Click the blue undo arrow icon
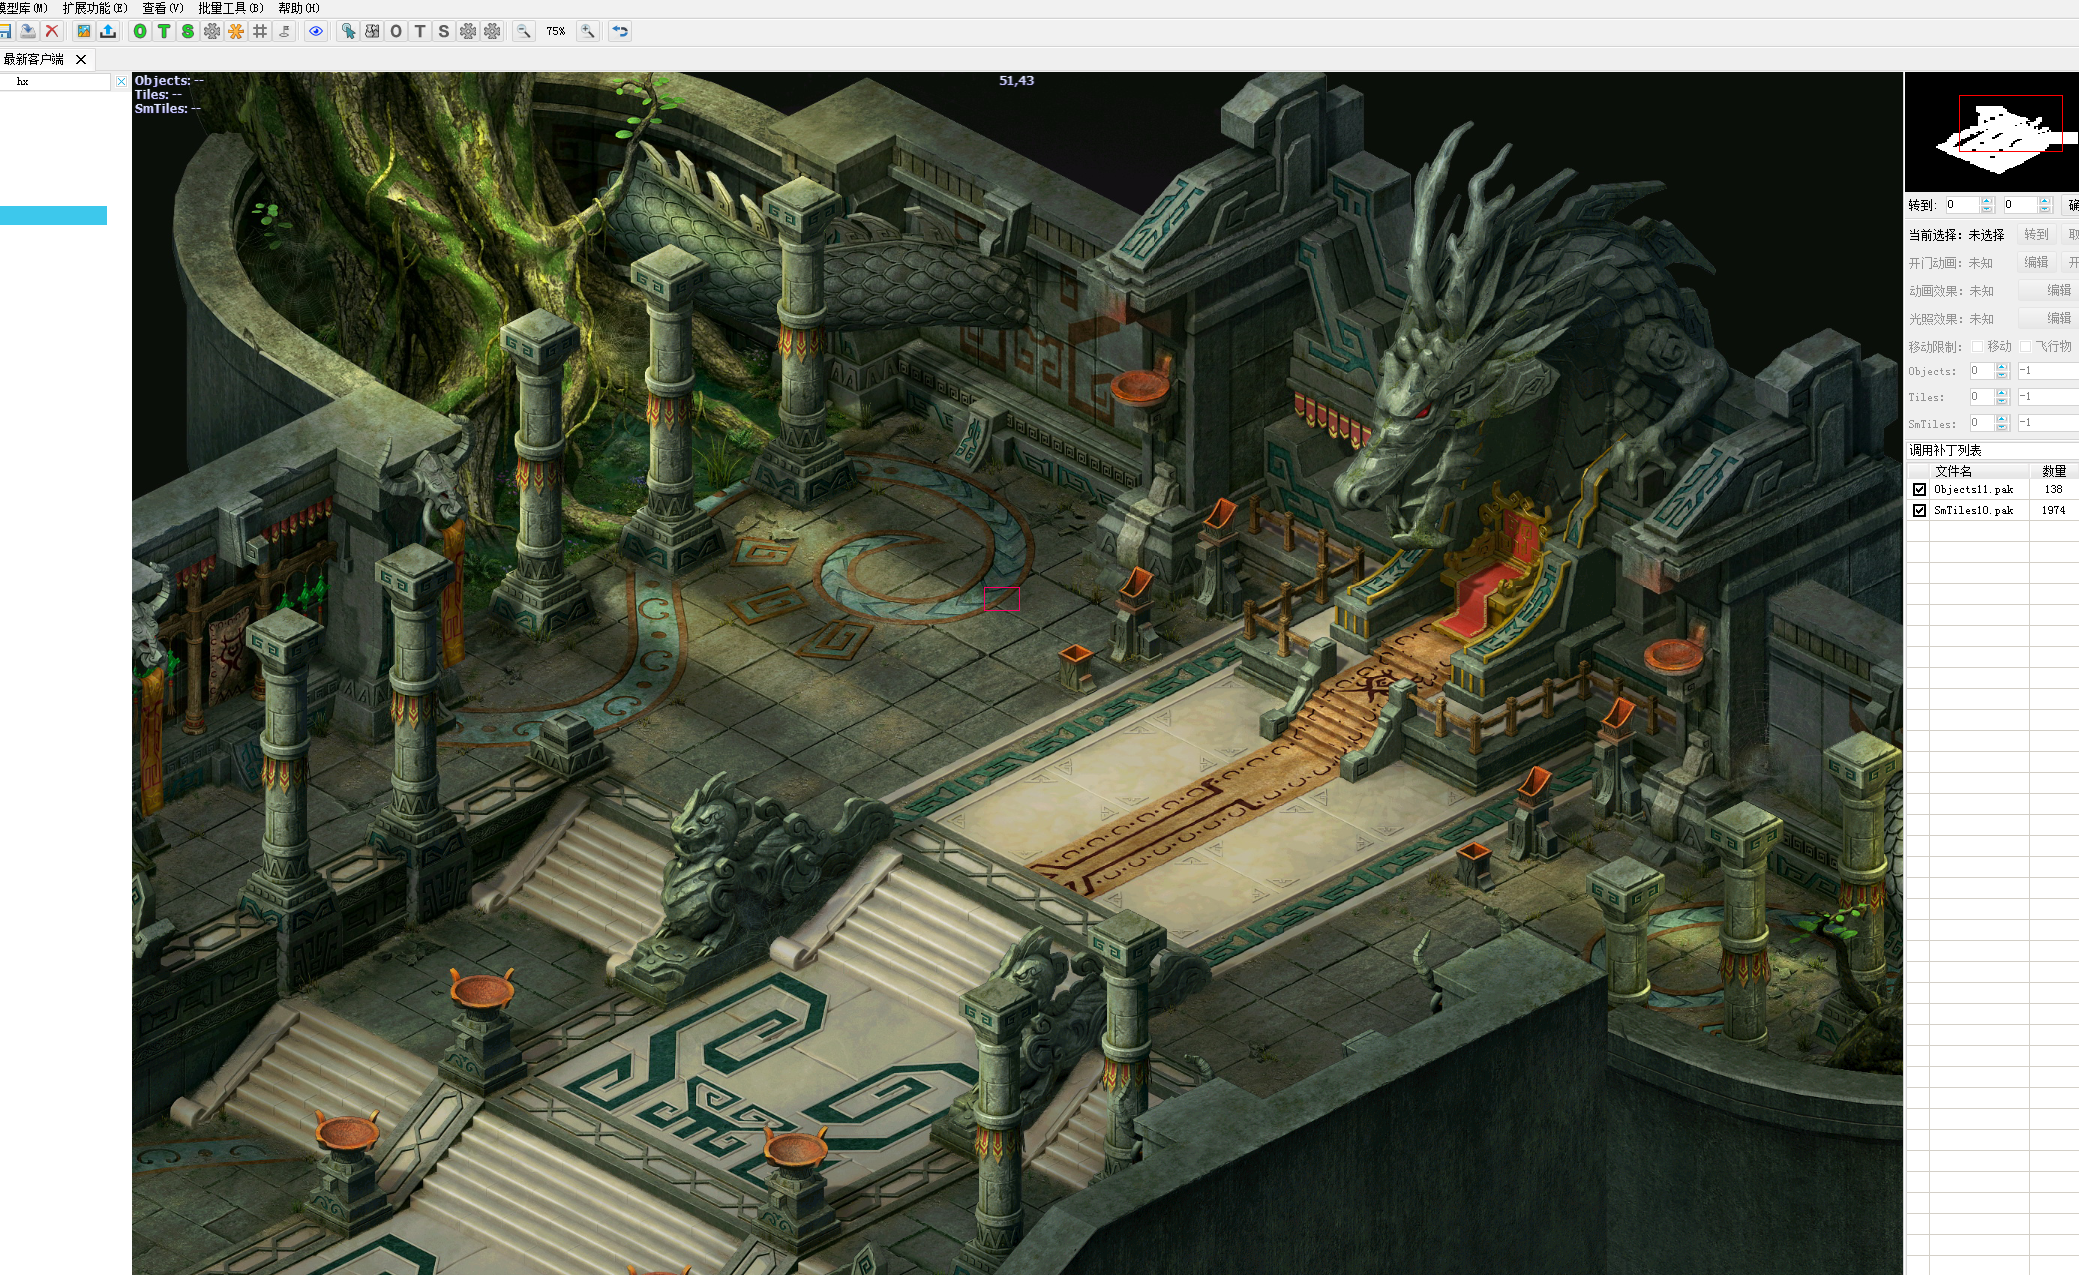 (x=620, y=31)
